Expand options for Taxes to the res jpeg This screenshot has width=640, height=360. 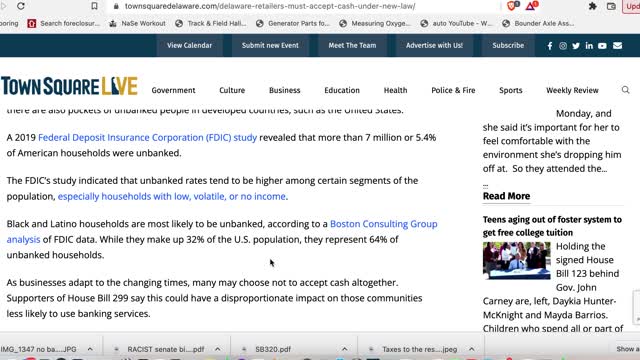coord(471,349)
